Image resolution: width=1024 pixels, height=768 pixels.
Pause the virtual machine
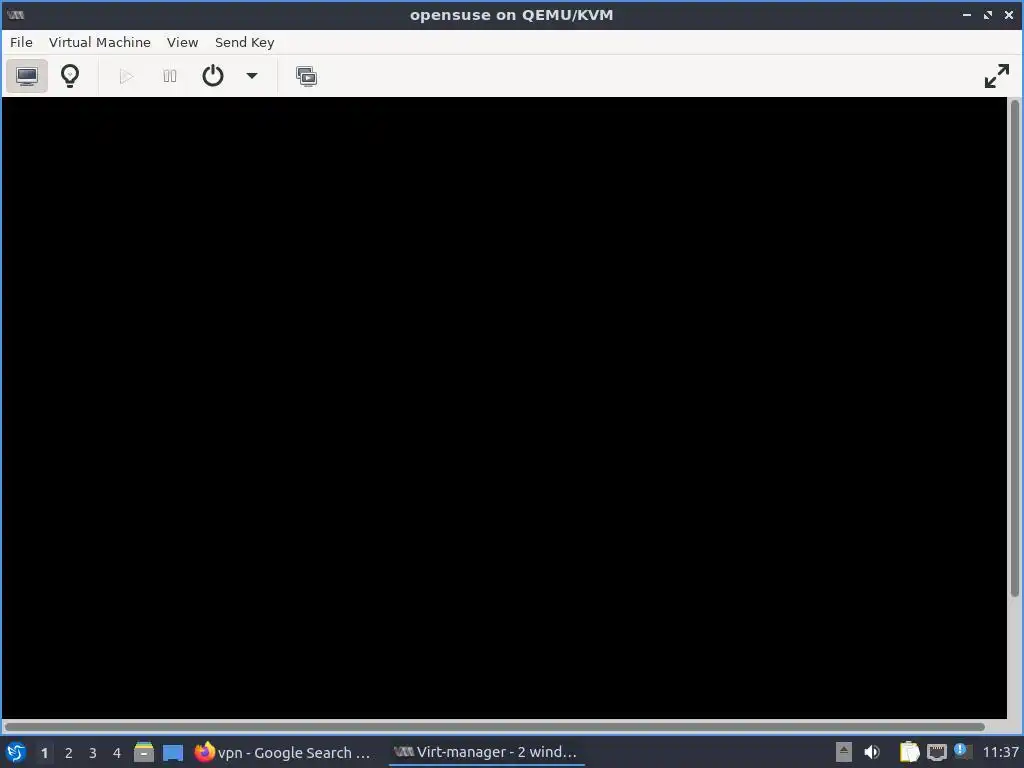[170, 76]
